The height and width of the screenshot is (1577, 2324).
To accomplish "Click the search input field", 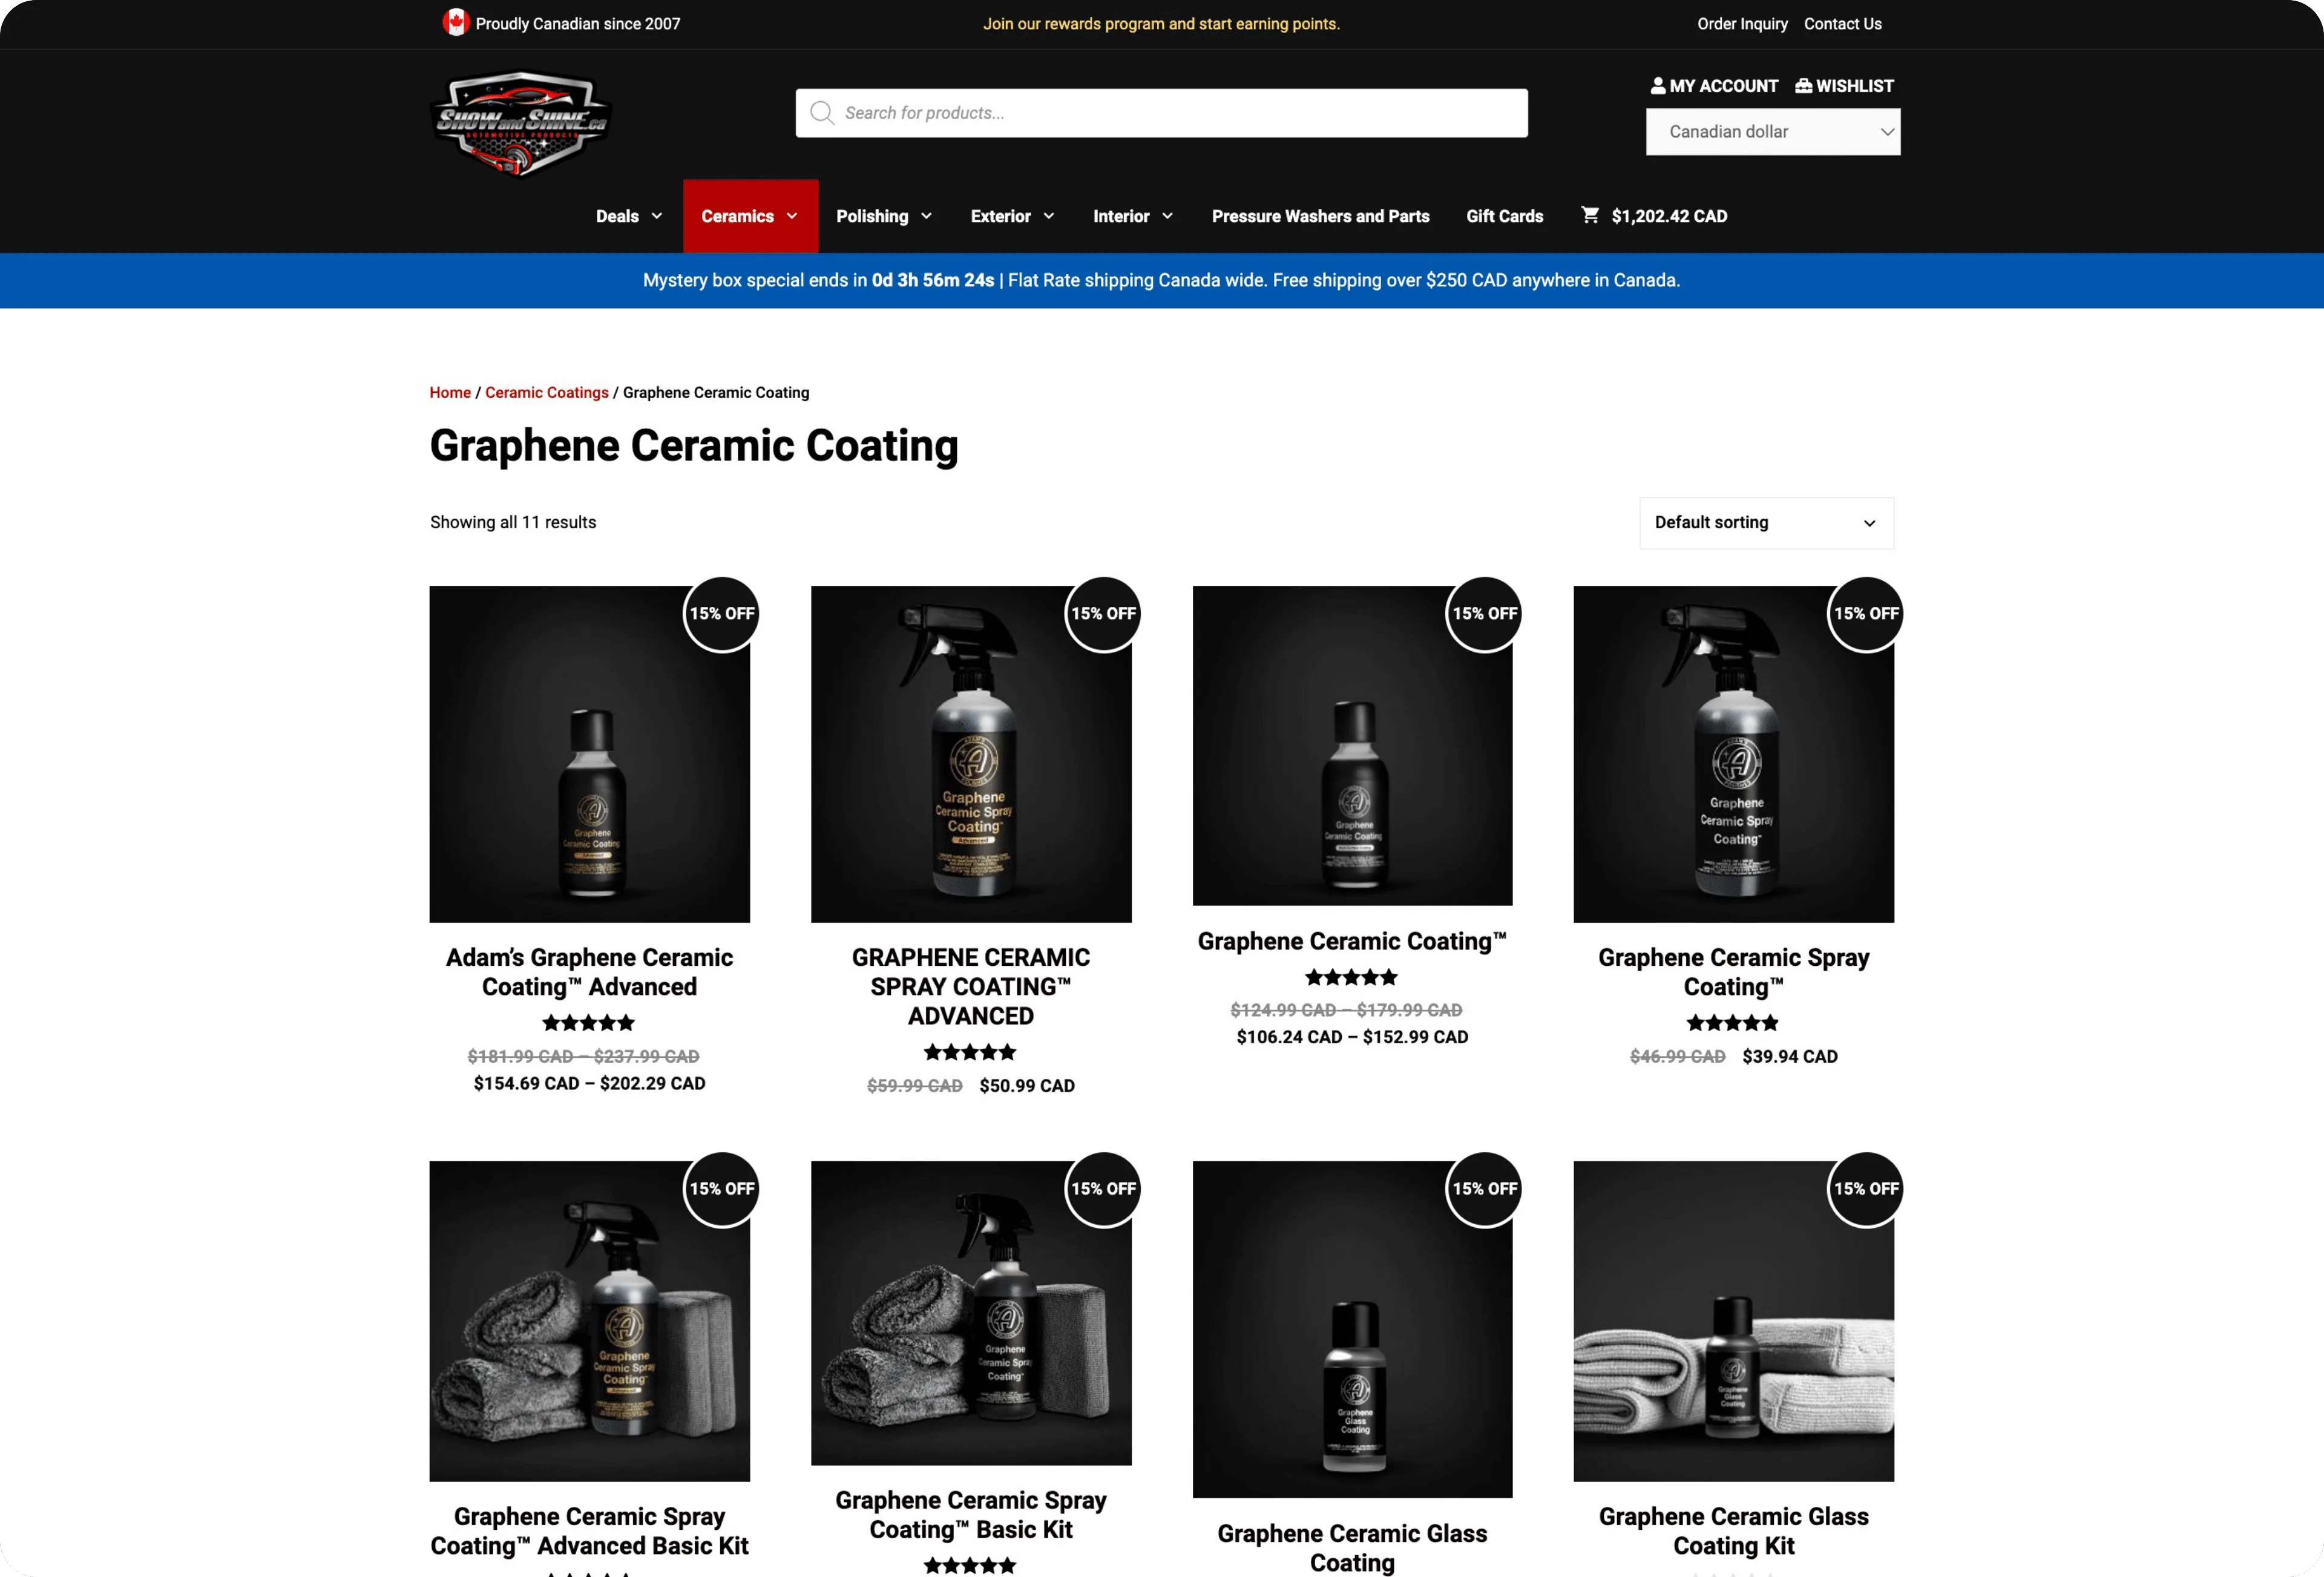I will click(1161, 113).
